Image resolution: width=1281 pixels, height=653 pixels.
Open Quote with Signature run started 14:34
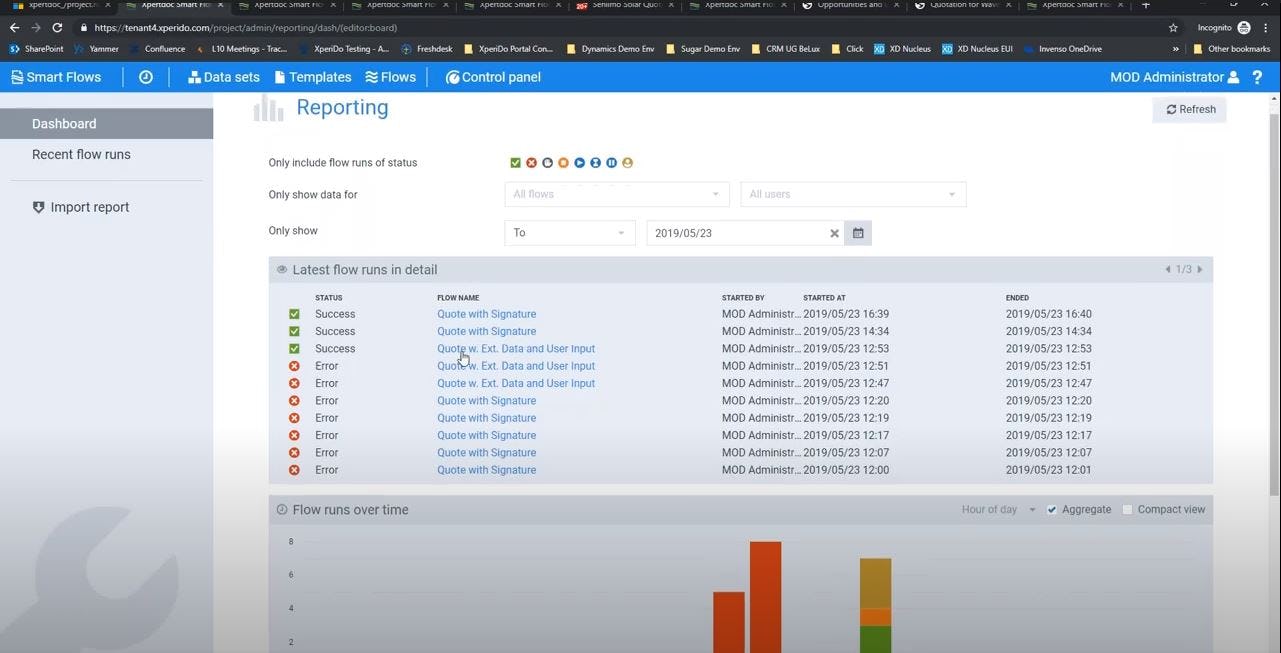486,331
